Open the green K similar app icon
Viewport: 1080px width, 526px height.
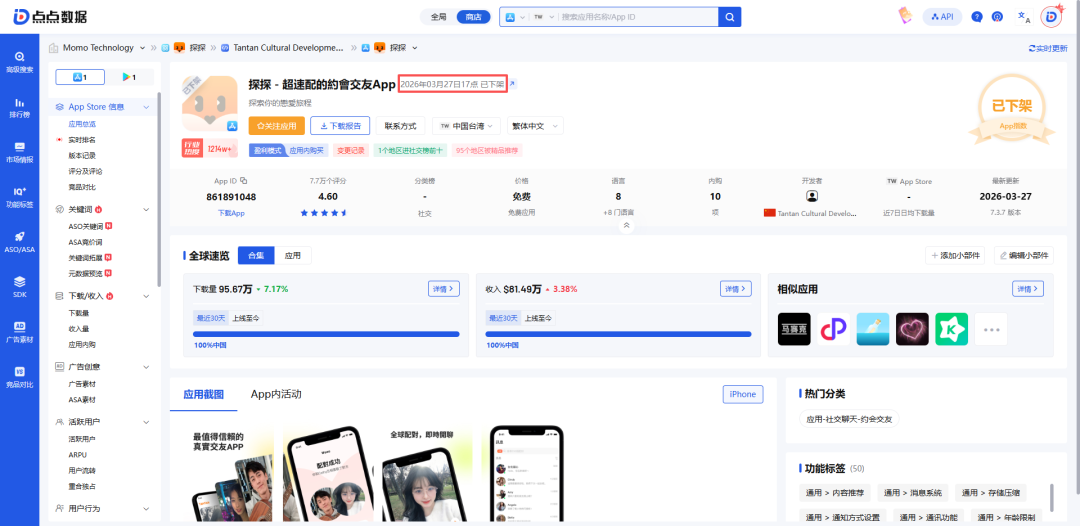click(x=951, y=330)
